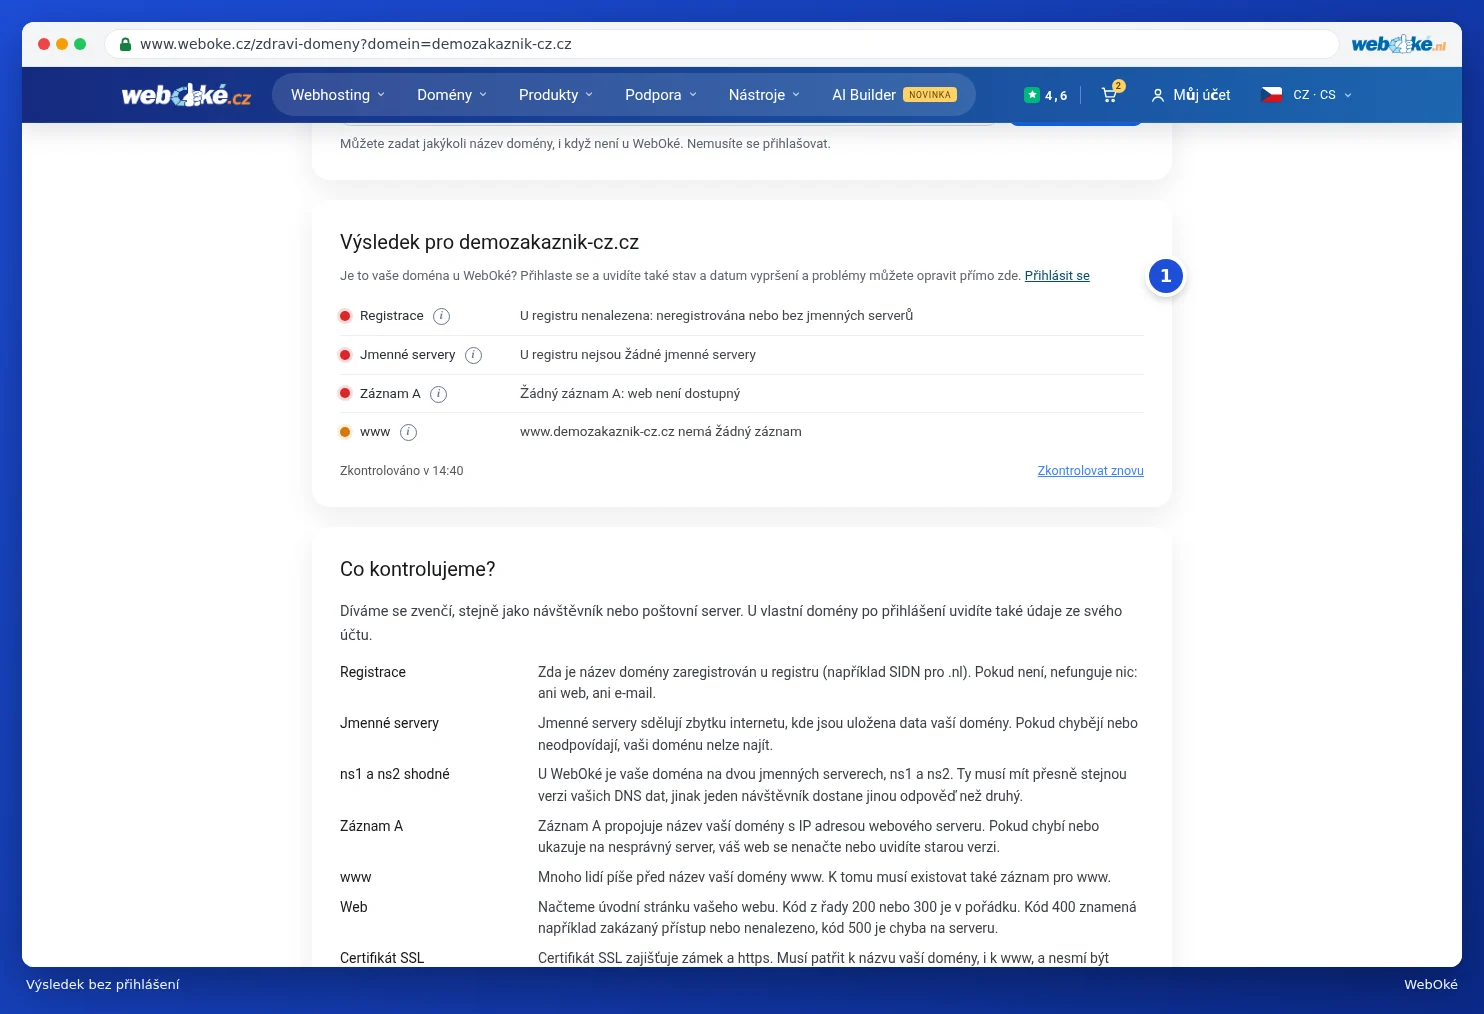This screenshot has width=1484, height=1014.
Task: Click the Přihlásit se link
Action: (x=1057, y=276)
